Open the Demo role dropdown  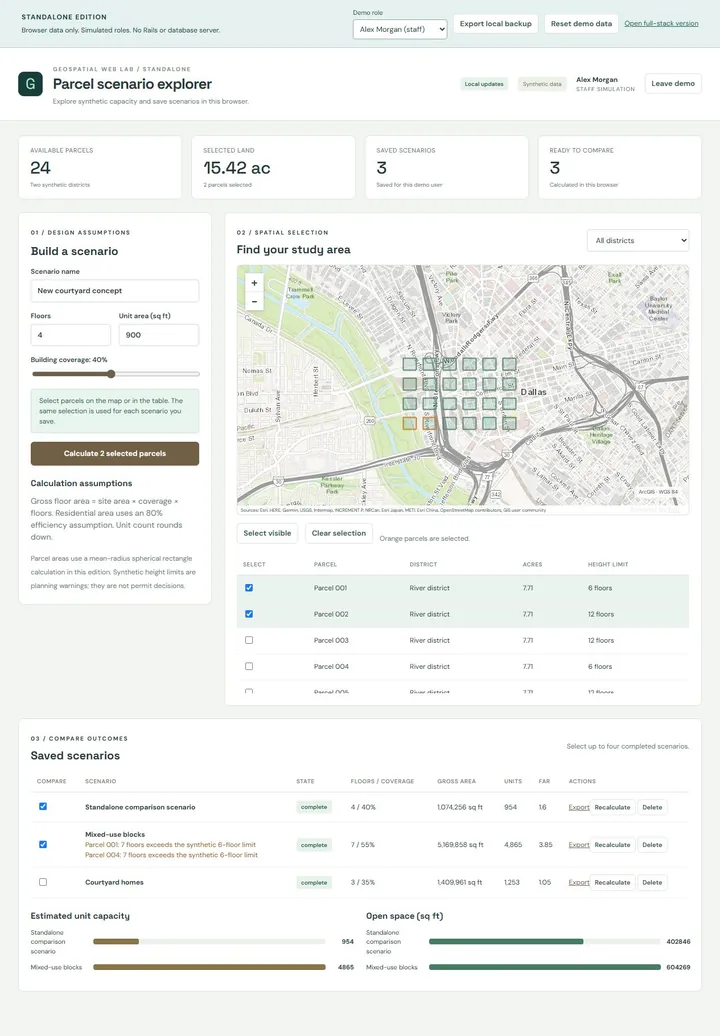tap(400, 29)
